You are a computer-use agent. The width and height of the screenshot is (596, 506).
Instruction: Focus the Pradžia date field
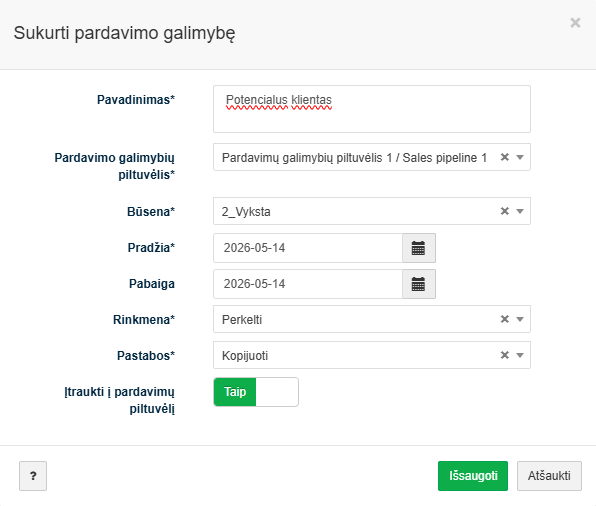pyautogui.click(x=308, y=248)
